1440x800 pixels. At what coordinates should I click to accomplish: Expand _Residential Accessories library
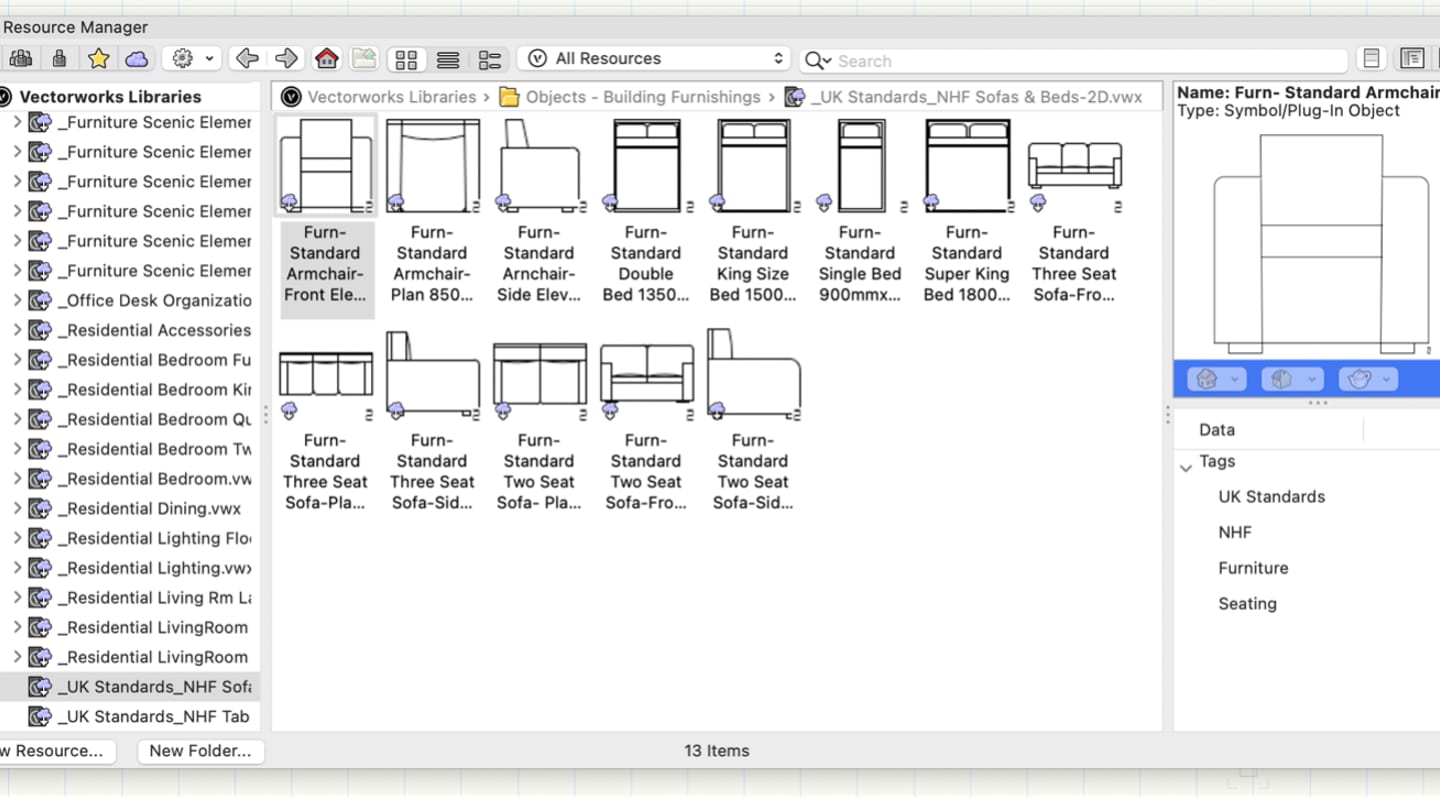point(17,330)
